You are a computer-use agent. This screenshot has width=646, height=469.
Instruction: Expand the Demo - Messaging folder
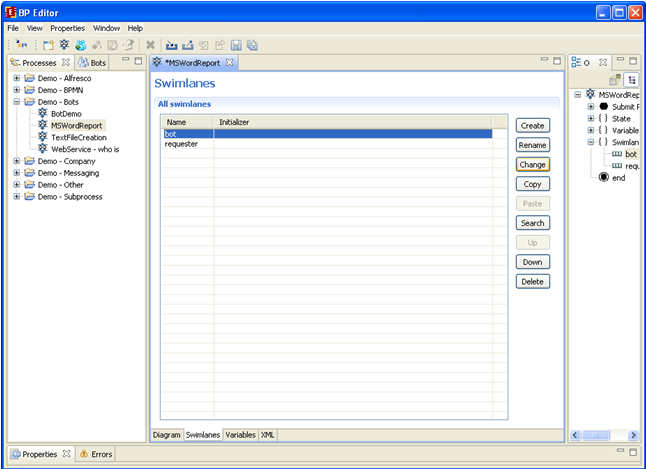point(16,173)
